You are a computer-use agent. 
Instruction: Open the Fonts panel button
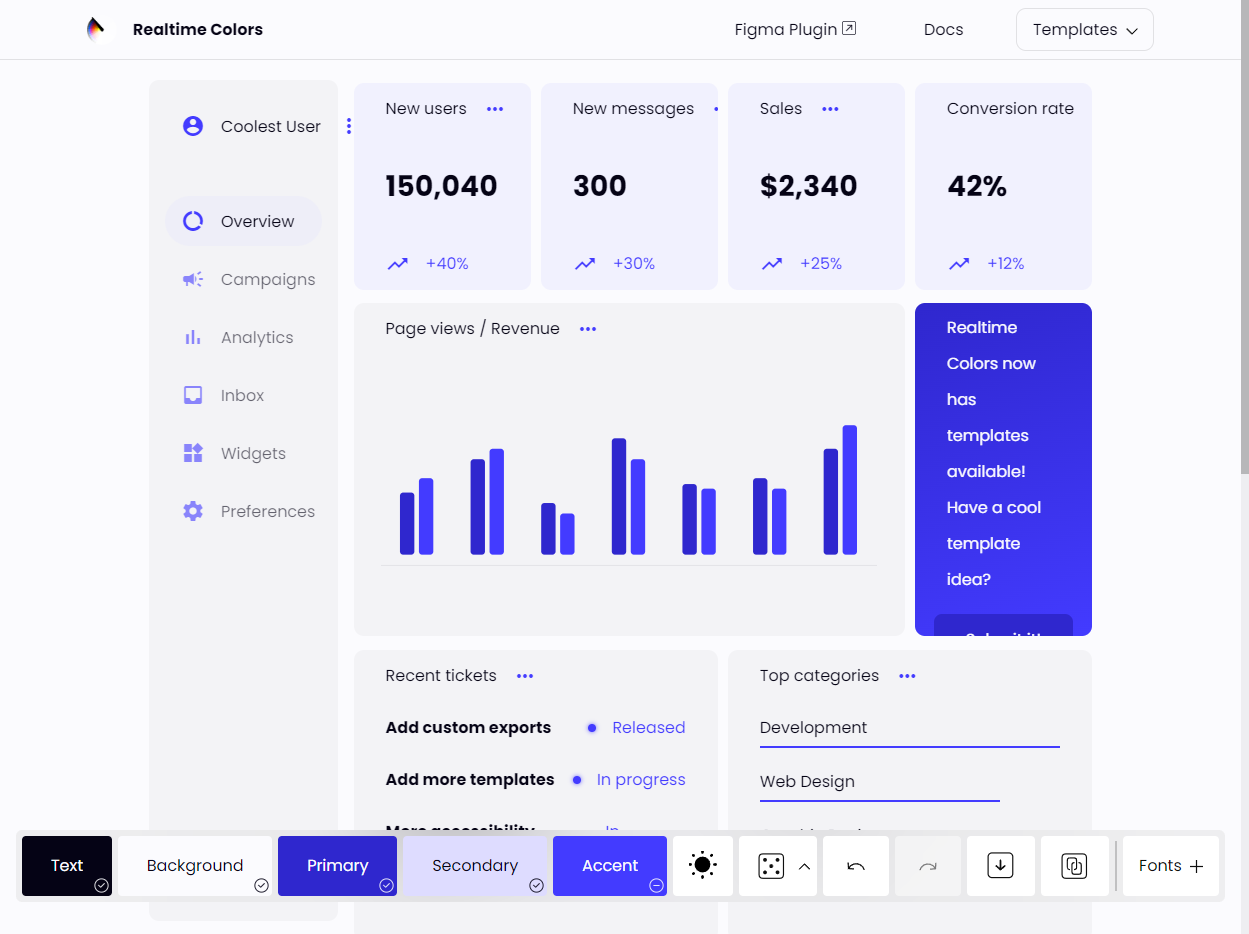coord(1171,866)
